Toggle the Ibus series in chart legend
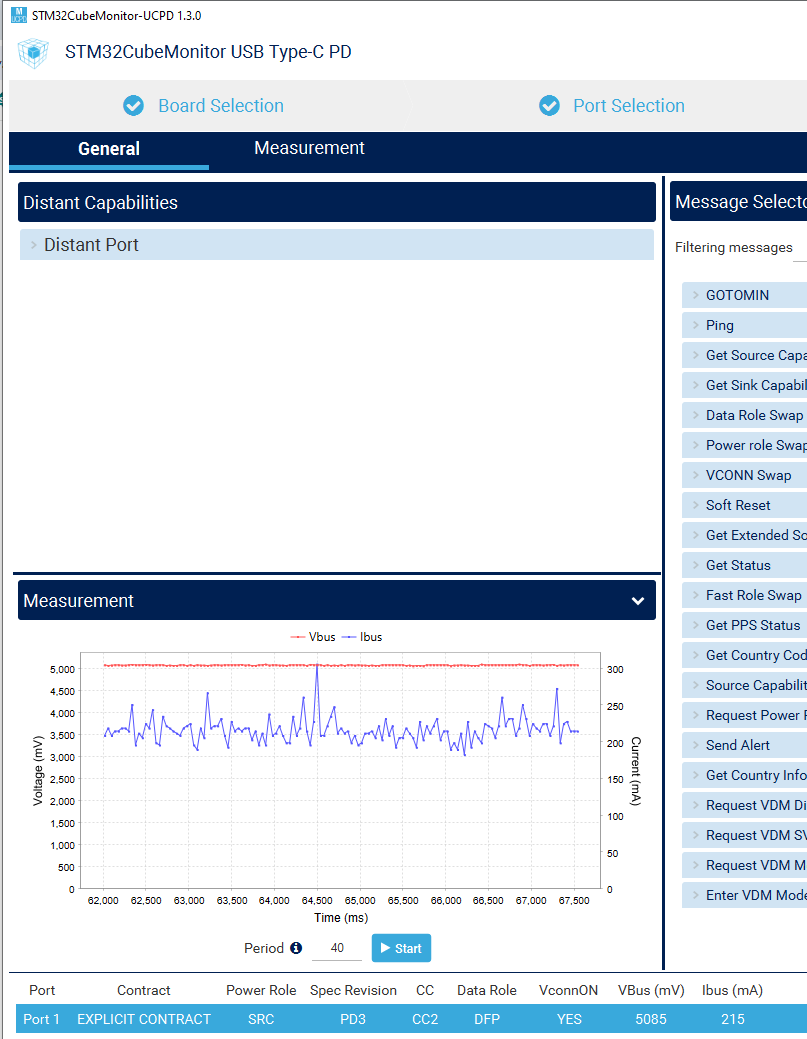This screenshot has width=807, height=1039. [362, 637]
